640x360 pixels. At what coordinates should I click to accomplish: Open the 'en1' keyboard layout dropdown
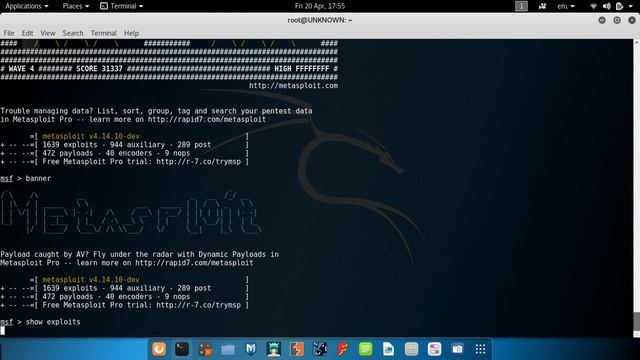tap(566, 6)
